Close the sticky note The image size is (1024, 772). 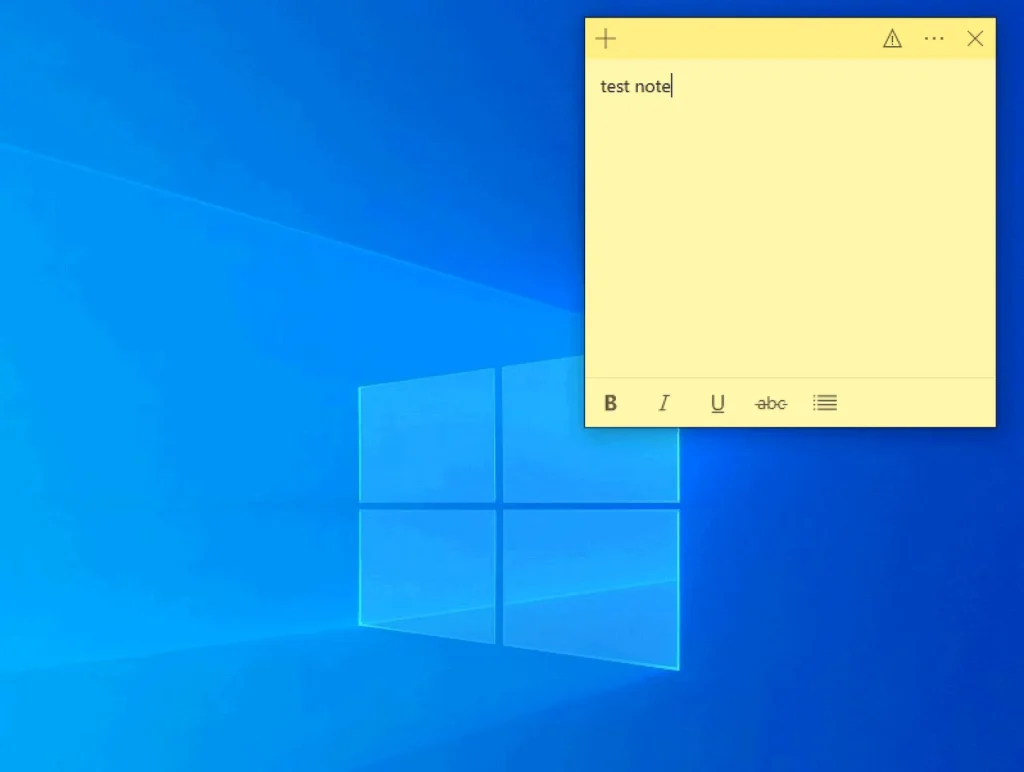click(x=975, y=39)
